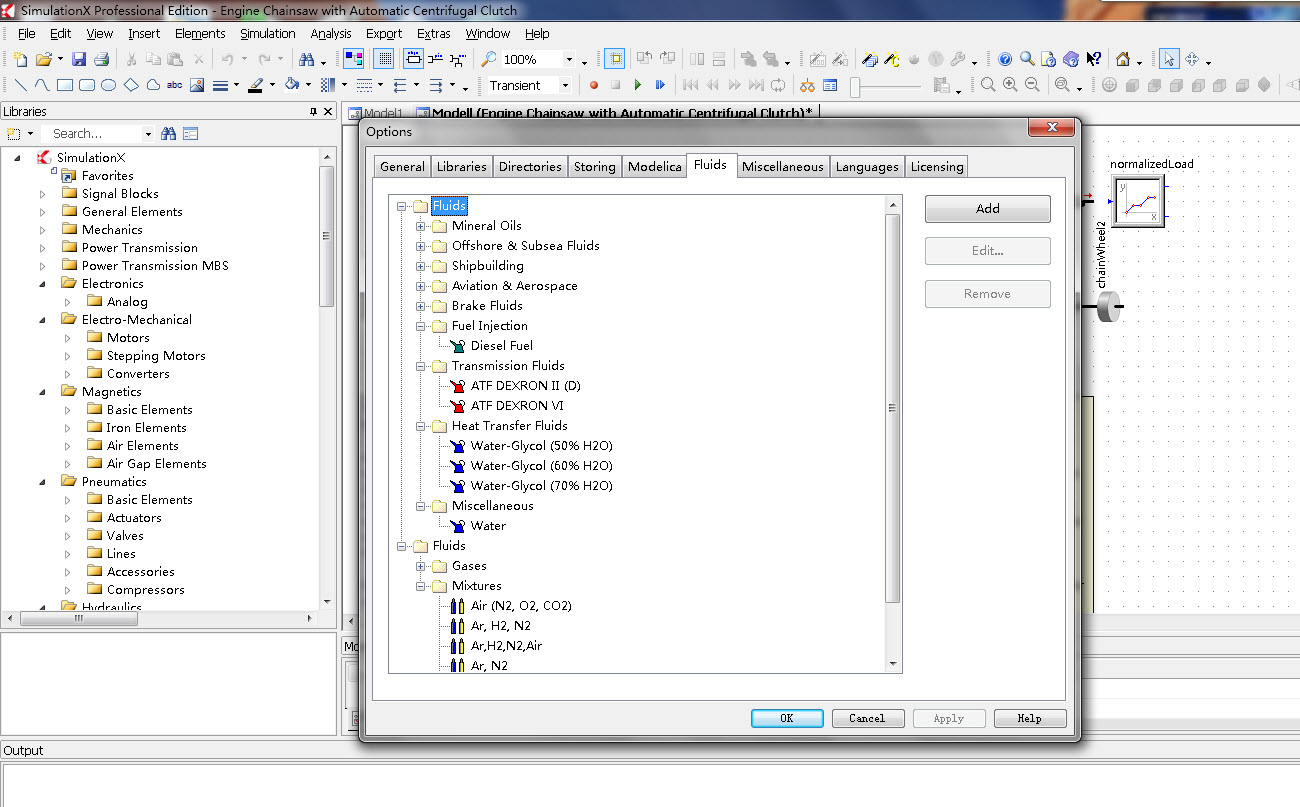
Task: Click the simulation time slider handle
Action: point(856,87)
